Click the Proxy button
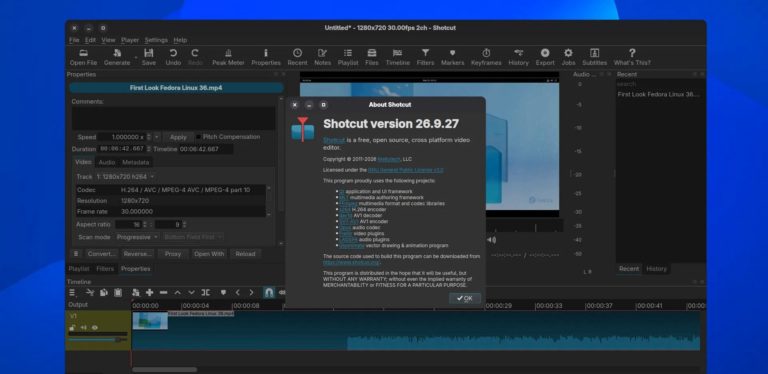Viewport: 768px width, 374px height. pyautogui.click(x=173, y=254)
